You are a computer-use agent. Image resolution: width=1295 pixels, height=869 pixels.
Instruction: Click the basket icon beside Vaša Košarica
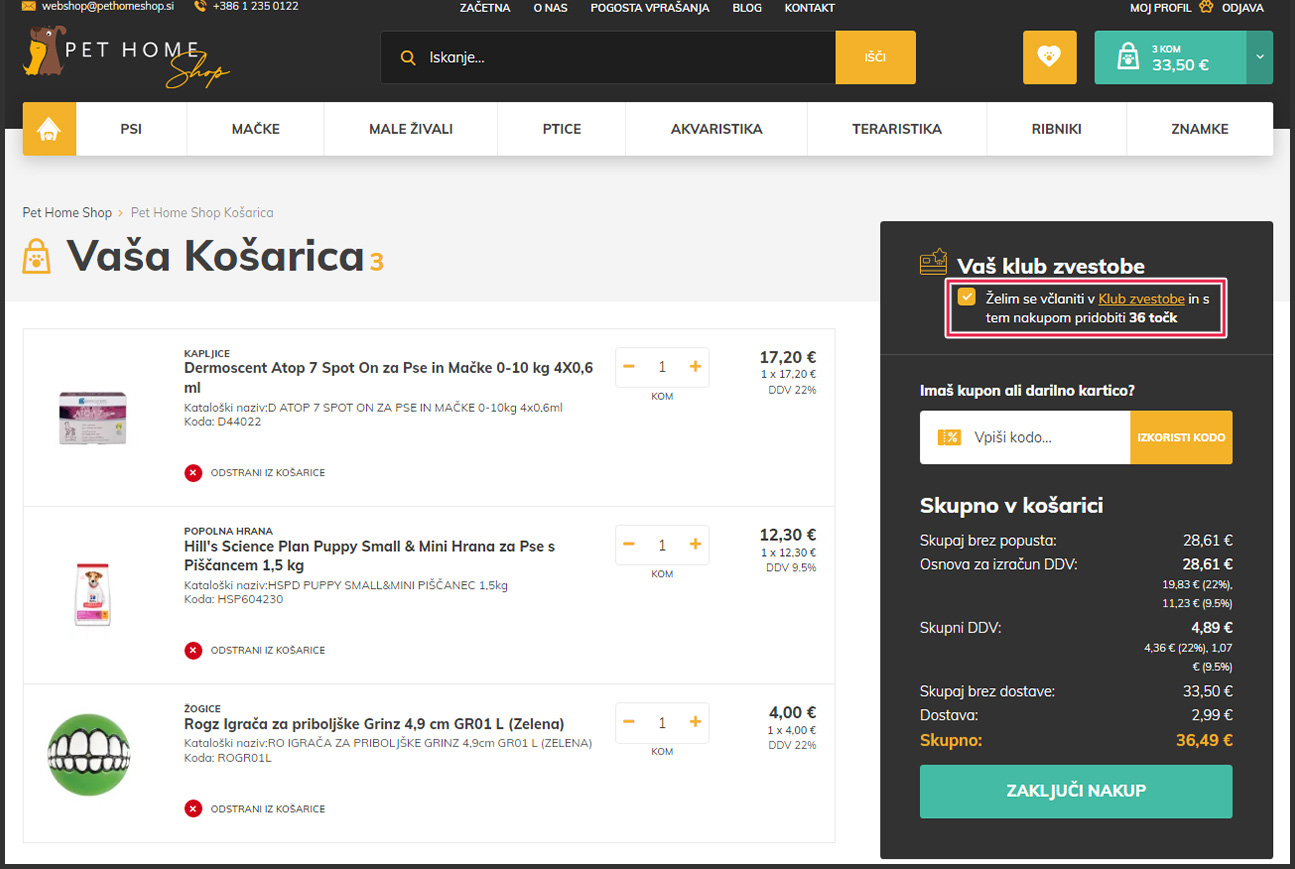36,256
